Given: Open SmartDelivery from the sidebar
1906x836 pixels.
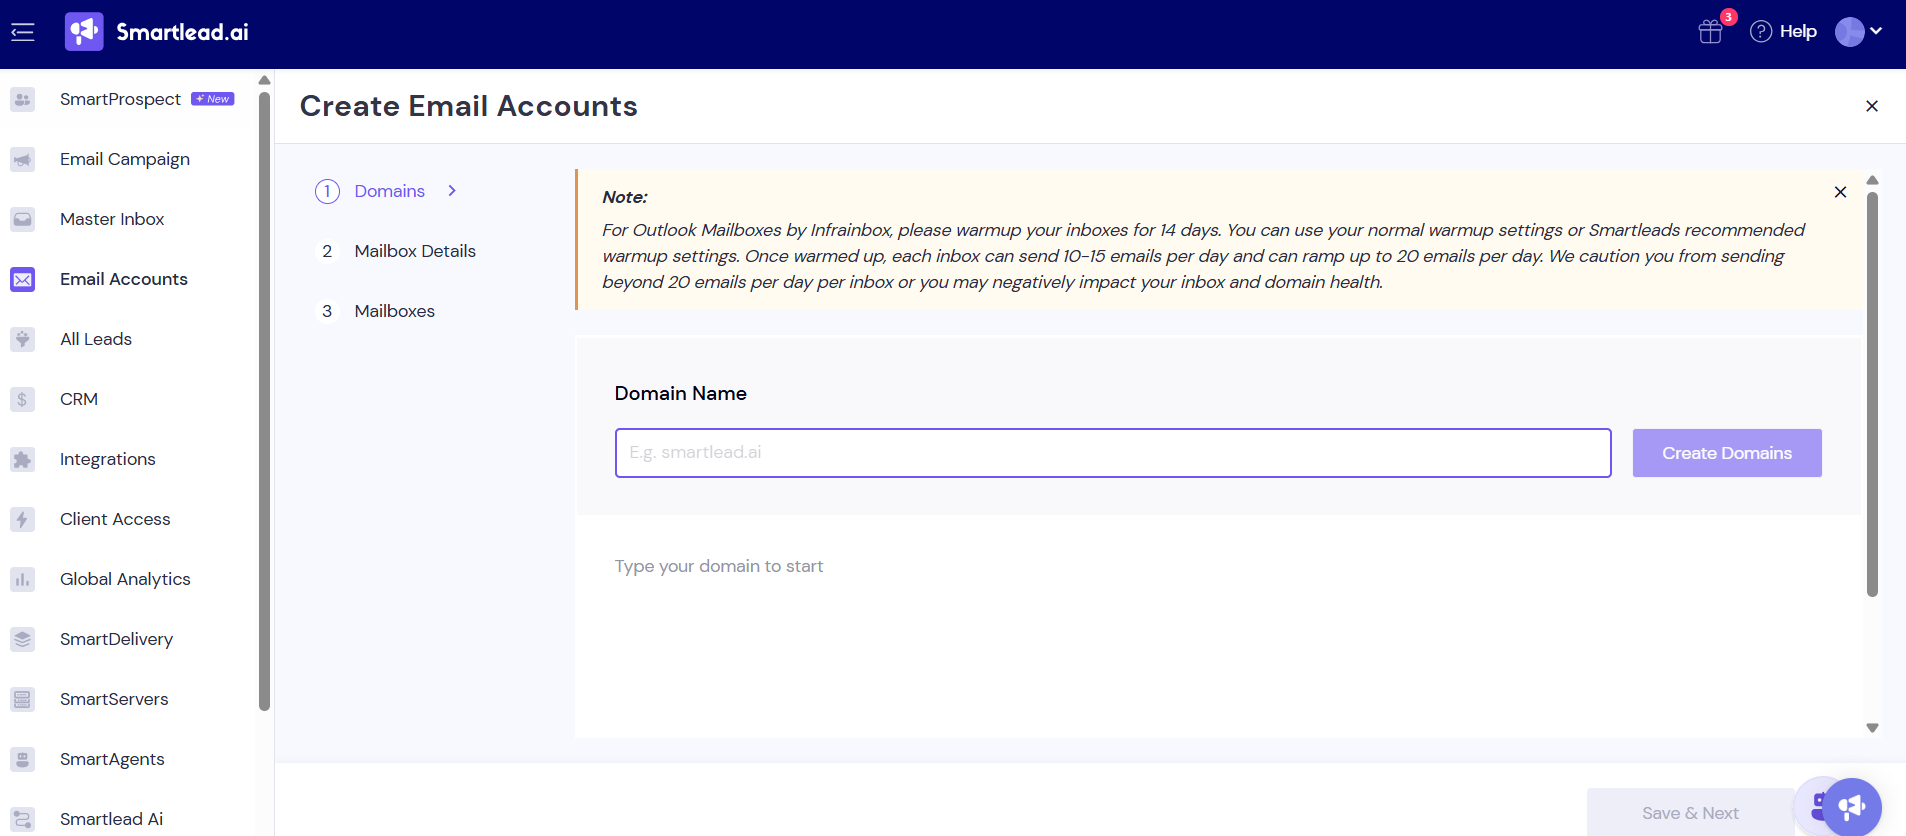Looking at the screenshot, I should (x=116, y=639).
